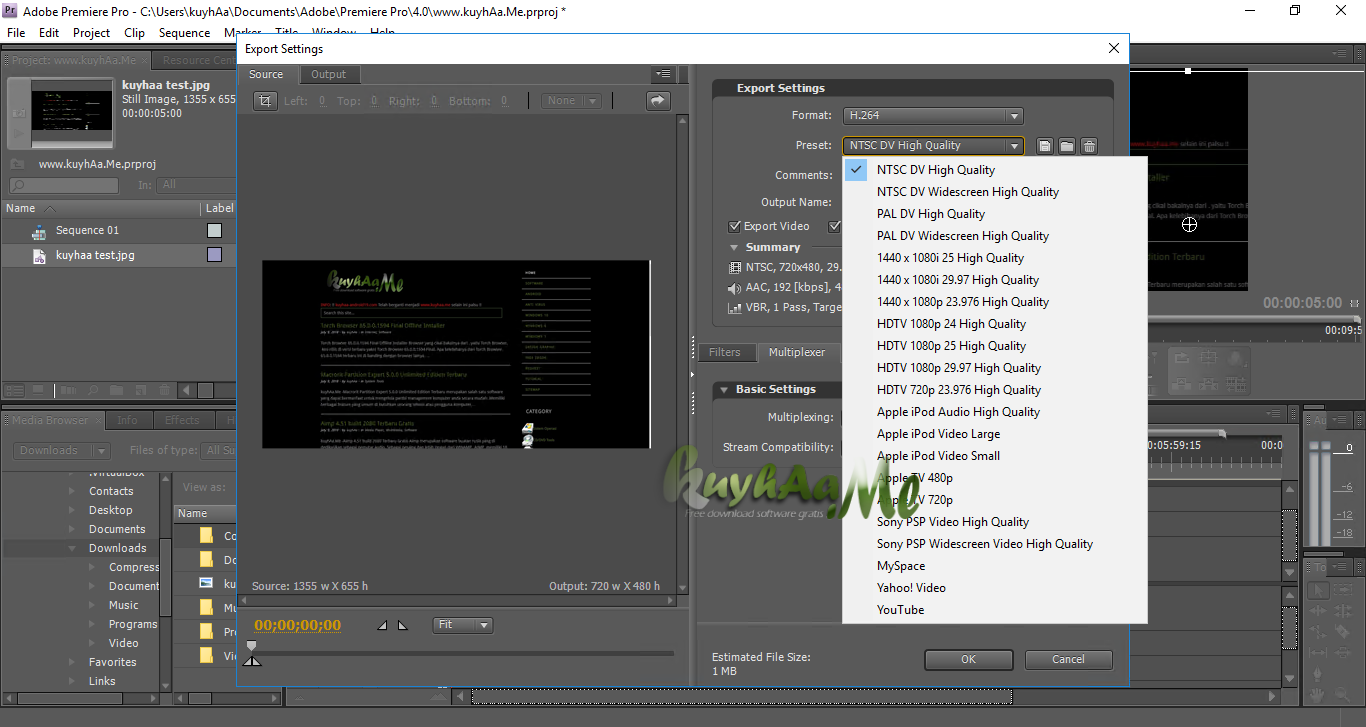Open the Sequence menu
The image size is (1366, 727).
pos(185,33)
